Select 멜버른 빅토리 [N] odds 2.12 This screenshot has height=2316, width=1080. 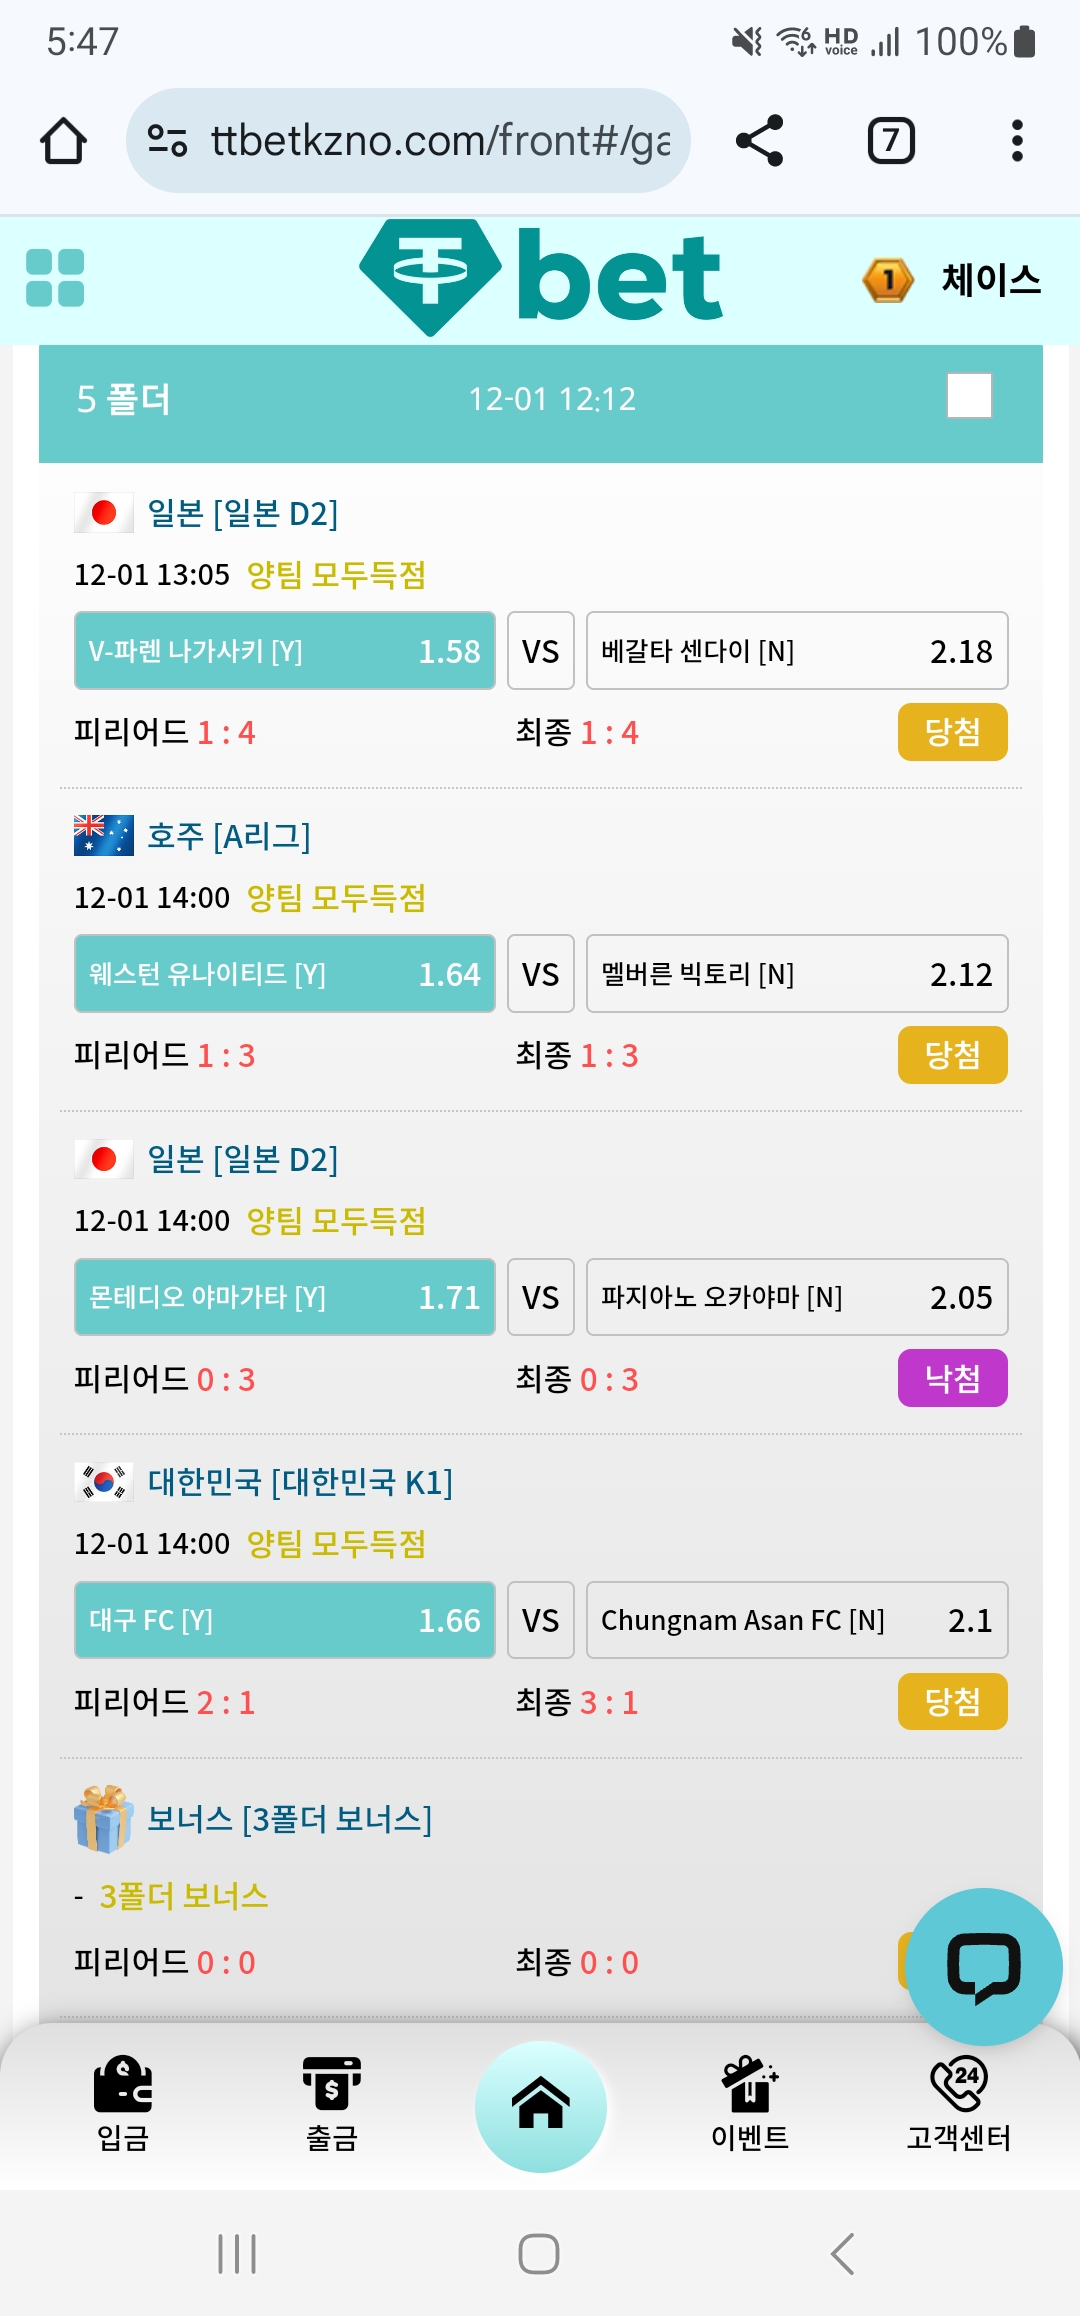797,974
